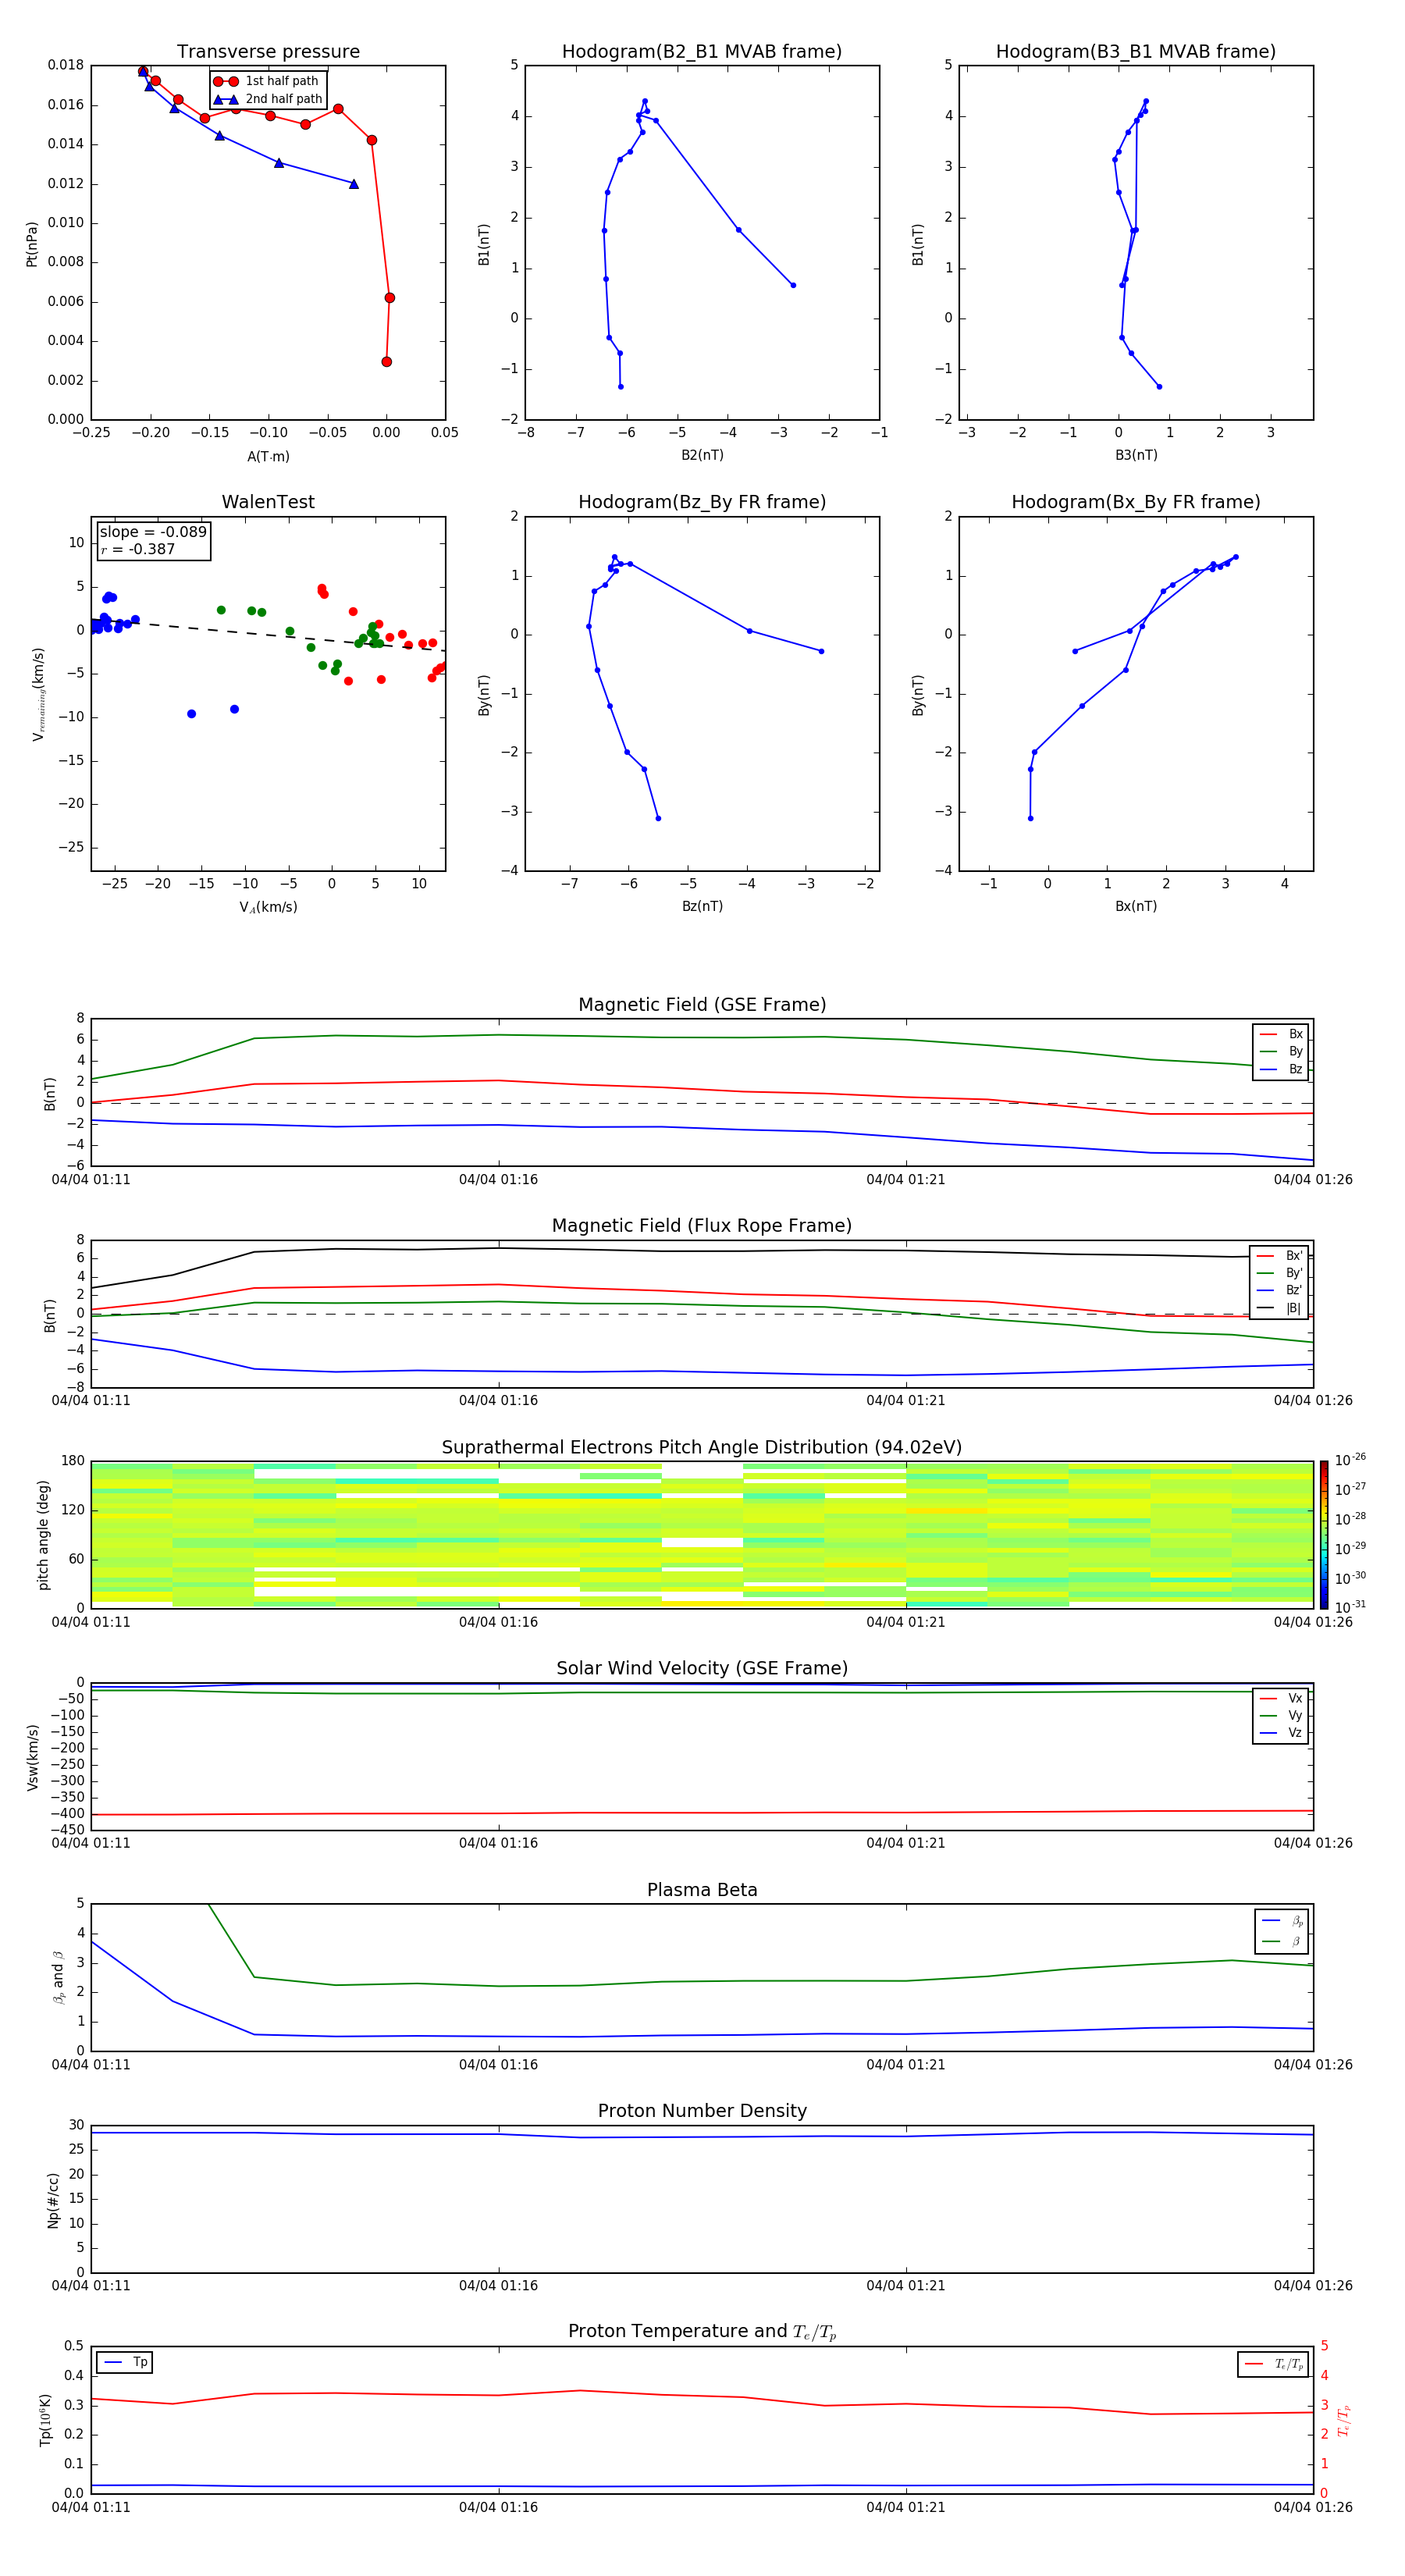Click the 'Np(#/cc)' axis label
Viewport: 1405px width, 2576px height.
(53, 2200)
